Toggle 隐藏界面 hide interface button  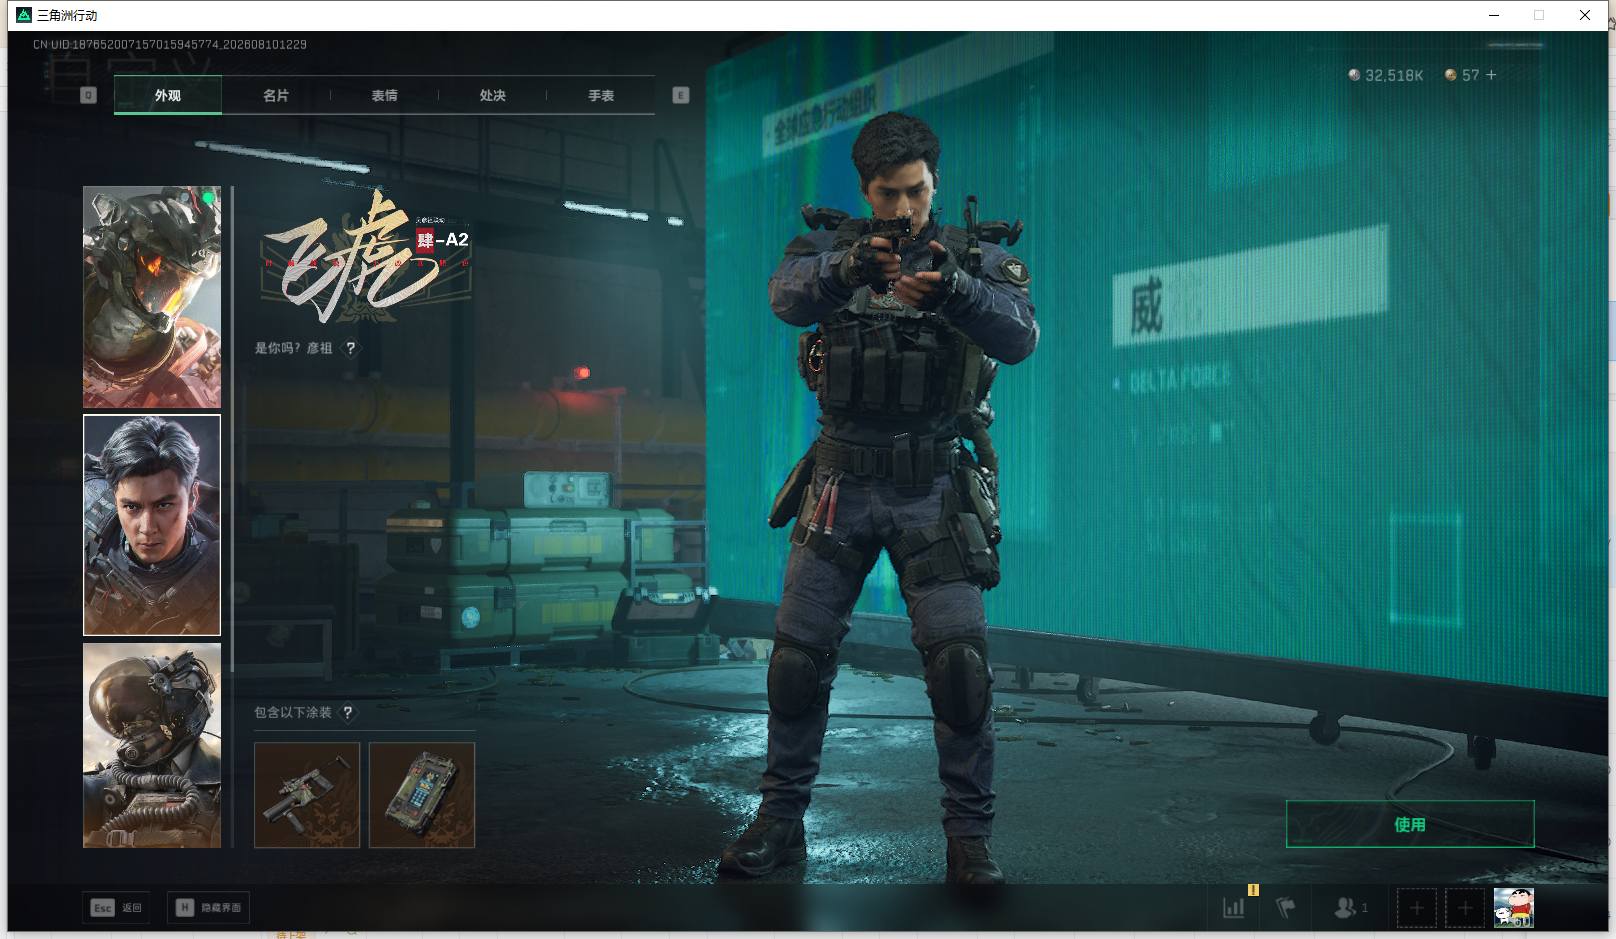point(208,908)
